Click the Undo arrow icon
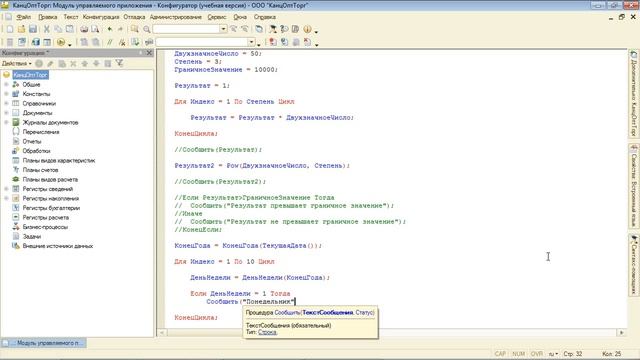The height and width of the screenshot is (360, 640). pos(110,29)
